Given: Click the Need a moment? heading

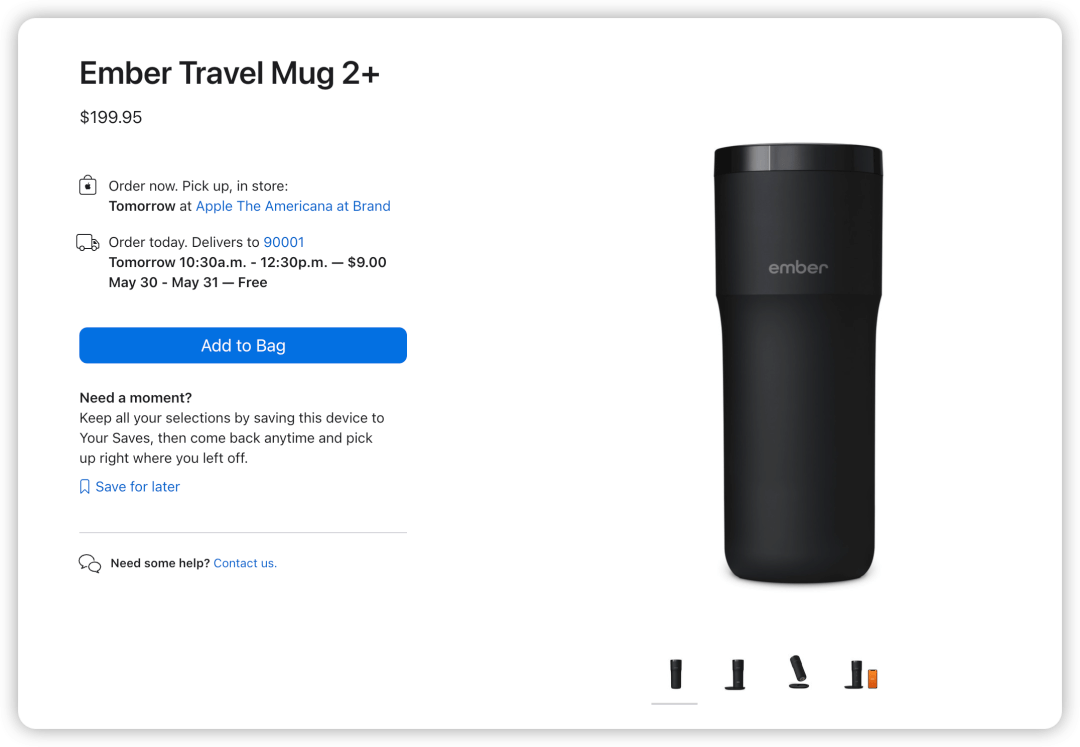Looking at the screenshot, I should click(136, 398).
